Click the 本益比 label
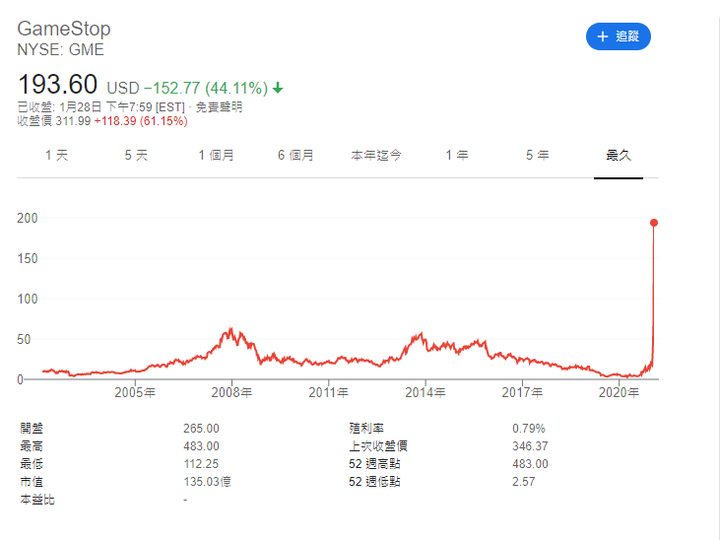Screen dimensions: 720x540 point(37,500)
